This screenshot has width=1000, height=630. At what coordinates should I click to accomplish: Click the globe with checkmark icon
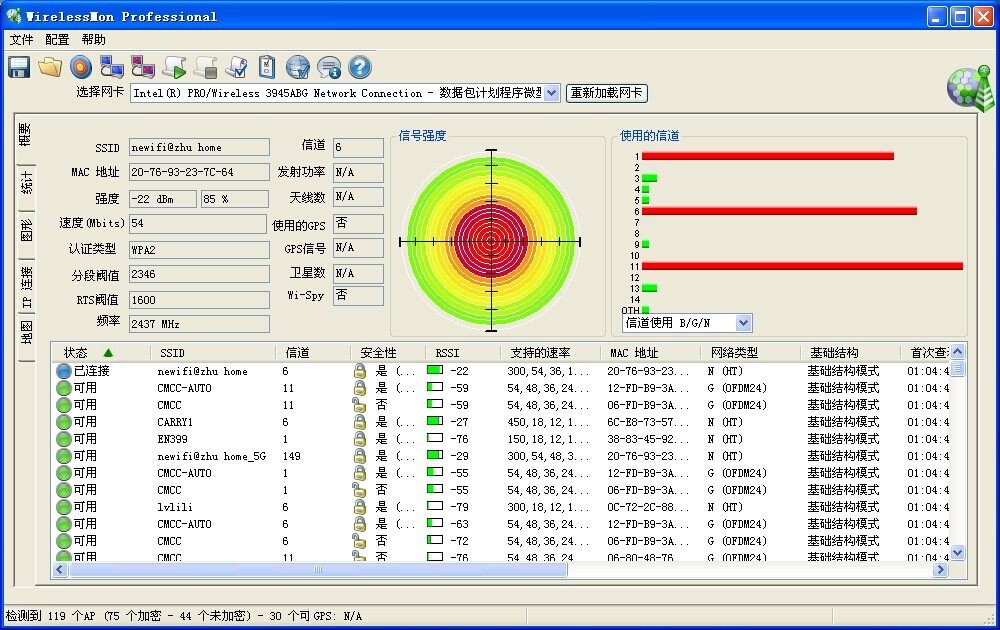297,67
